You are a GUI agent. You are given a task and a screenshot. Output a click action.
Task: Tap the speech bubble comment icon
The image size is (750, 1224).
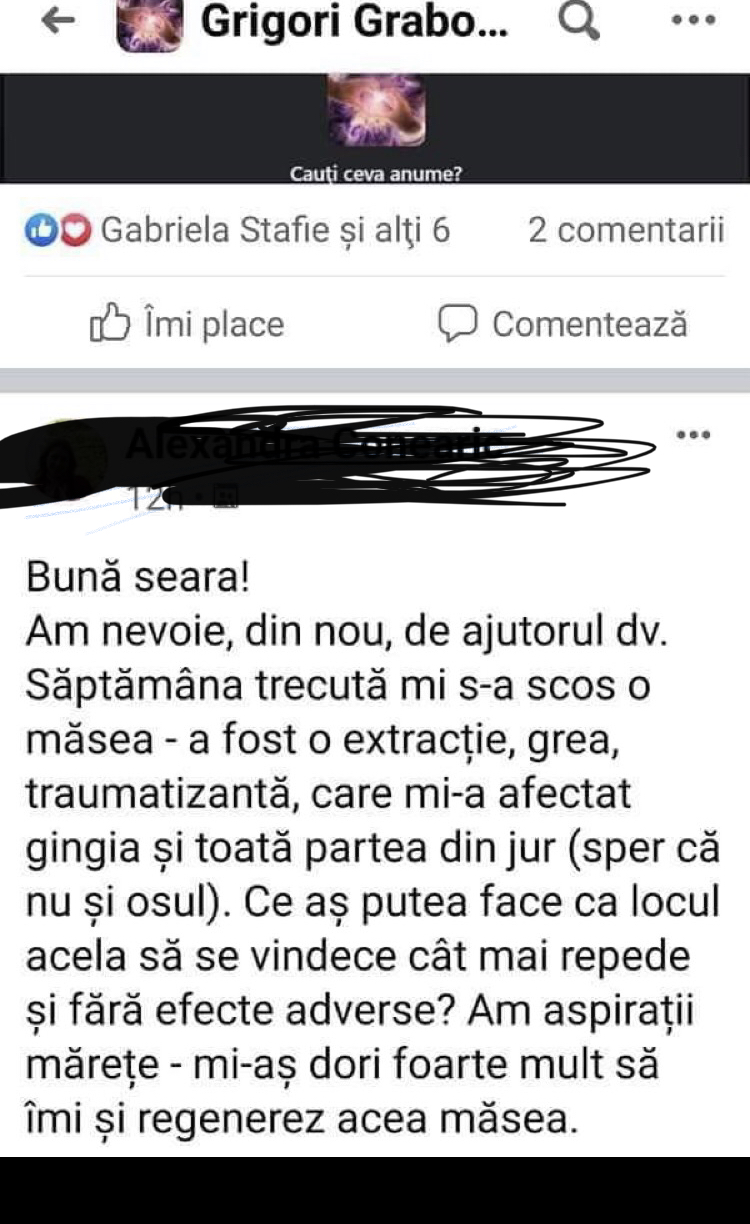457,323
